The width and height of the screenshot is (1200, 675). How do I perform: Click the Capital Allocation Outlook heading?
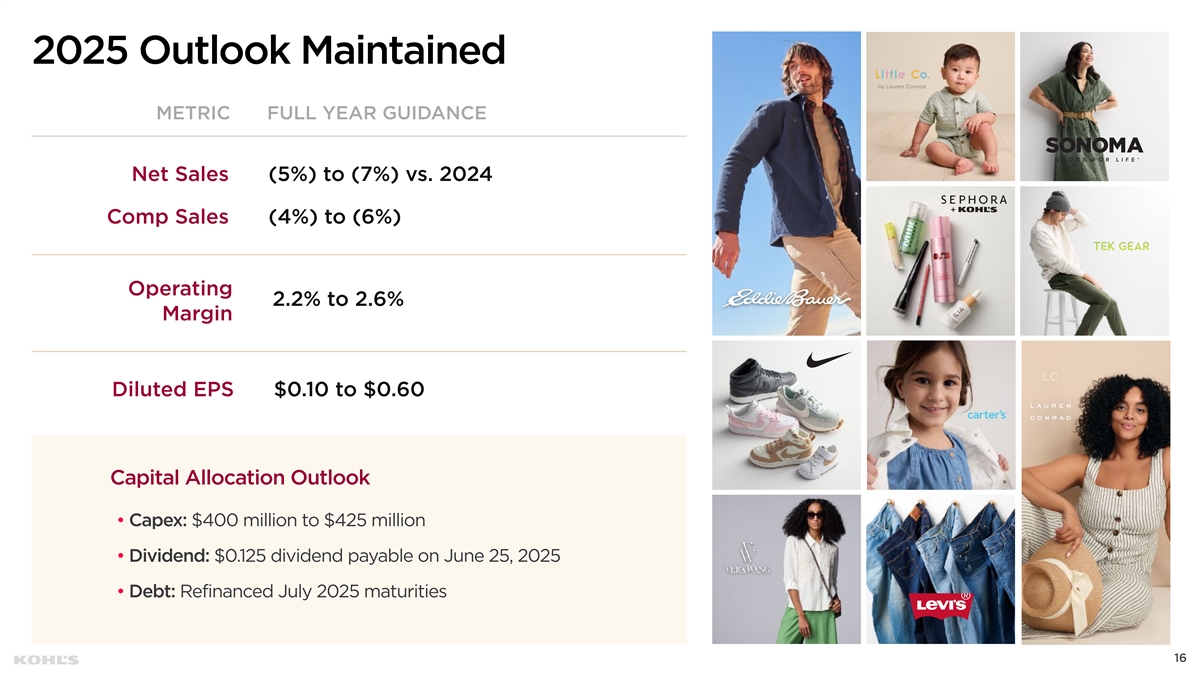[240, 478]
